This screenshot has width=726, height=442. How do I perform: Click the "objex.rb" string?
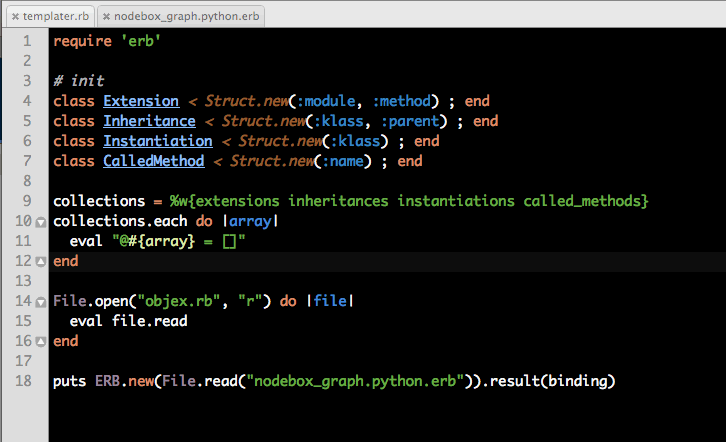pos(179,301)
